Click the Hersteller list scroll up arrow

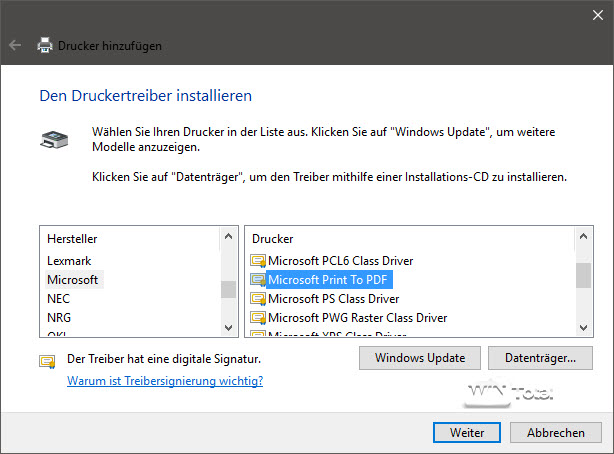(229, 237)
